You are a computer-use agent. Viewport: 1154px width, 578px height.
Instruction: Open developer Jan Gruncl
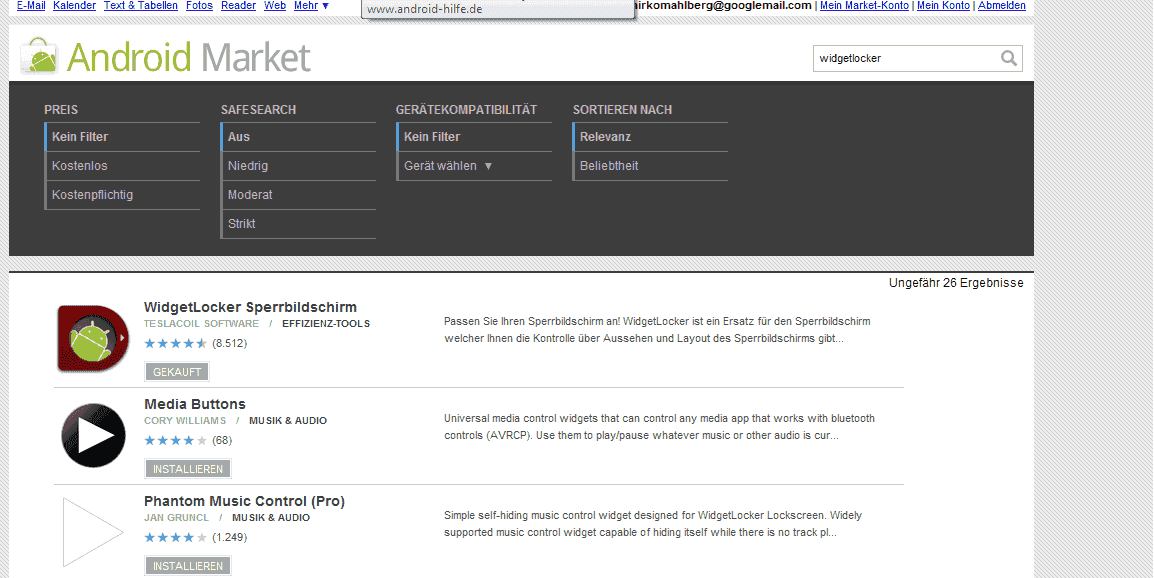tap(177, 518)
